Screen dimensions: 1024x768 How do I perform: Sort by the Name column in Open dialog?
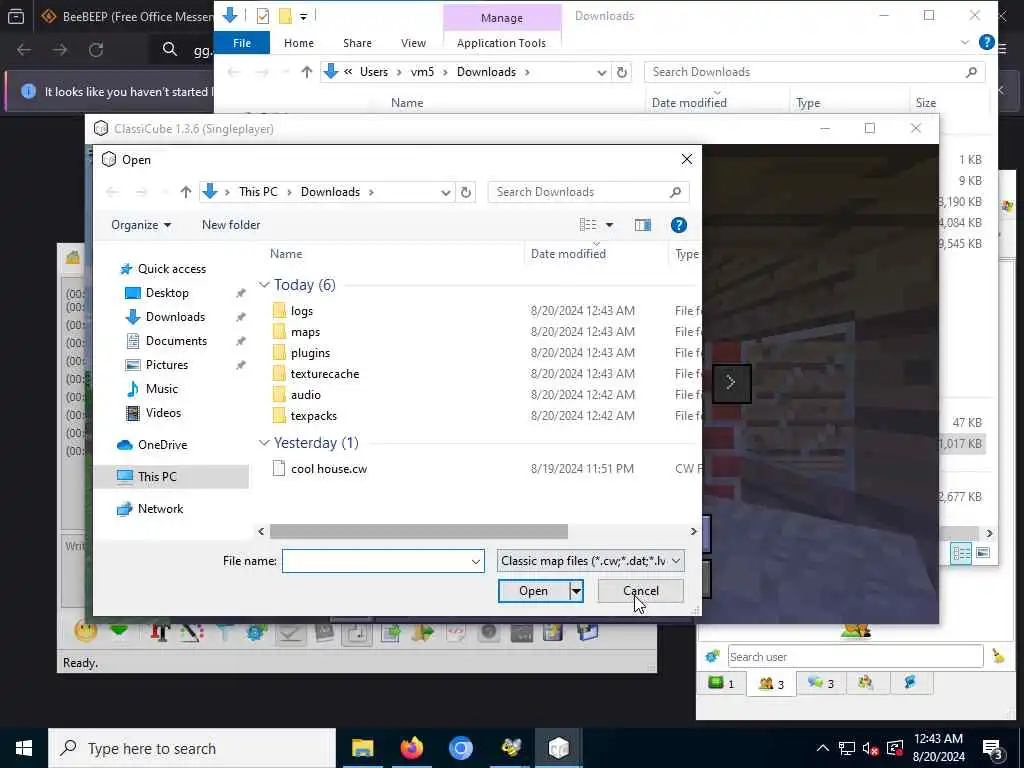(285, 254)
